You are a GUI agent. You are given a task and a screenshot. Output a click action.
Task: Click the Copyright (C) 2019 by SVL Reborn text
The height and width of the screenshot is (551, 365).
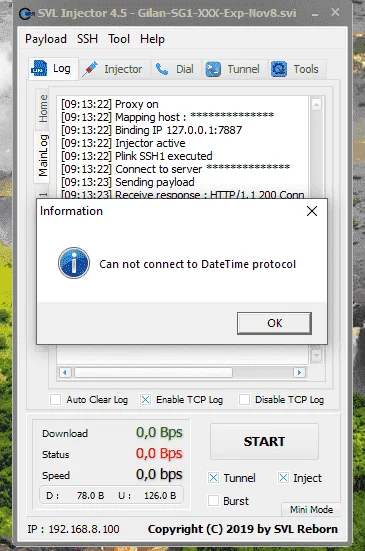tap(243, 529)
